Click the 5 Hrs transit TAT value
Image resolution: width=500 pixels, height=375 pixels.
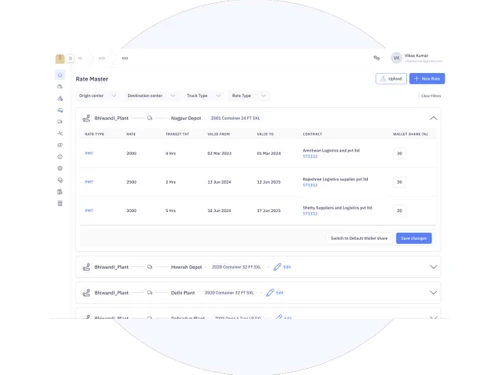pos(171,211)
